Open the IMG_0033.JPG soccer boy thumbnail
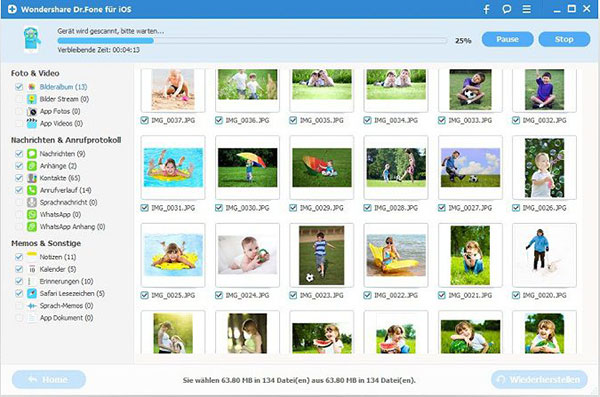The height and width of the screenshot is (397, 600). coord(470,90)
